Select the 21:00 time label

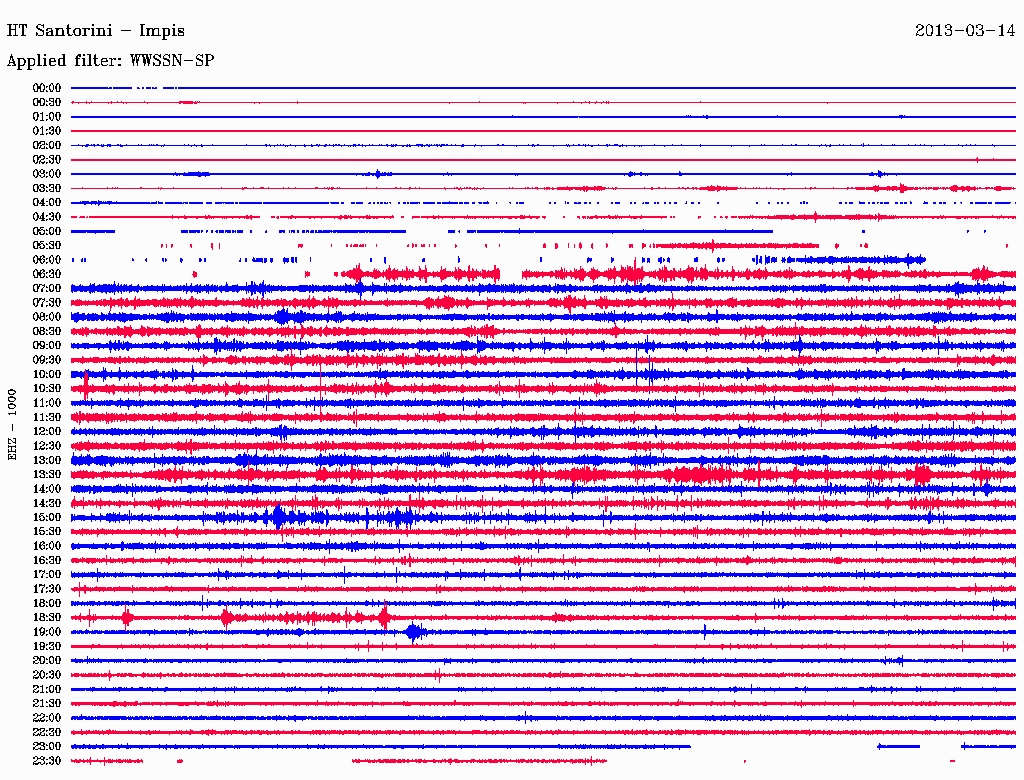click(x=47, y=690)
